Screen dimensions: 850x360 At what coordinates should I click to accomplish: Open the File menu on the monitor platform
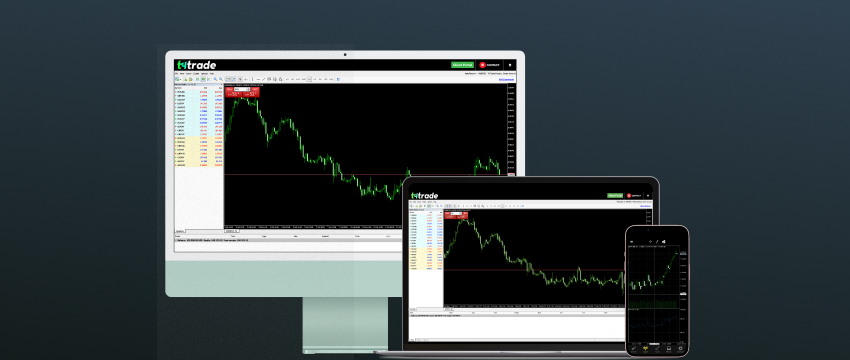point(177,74)
